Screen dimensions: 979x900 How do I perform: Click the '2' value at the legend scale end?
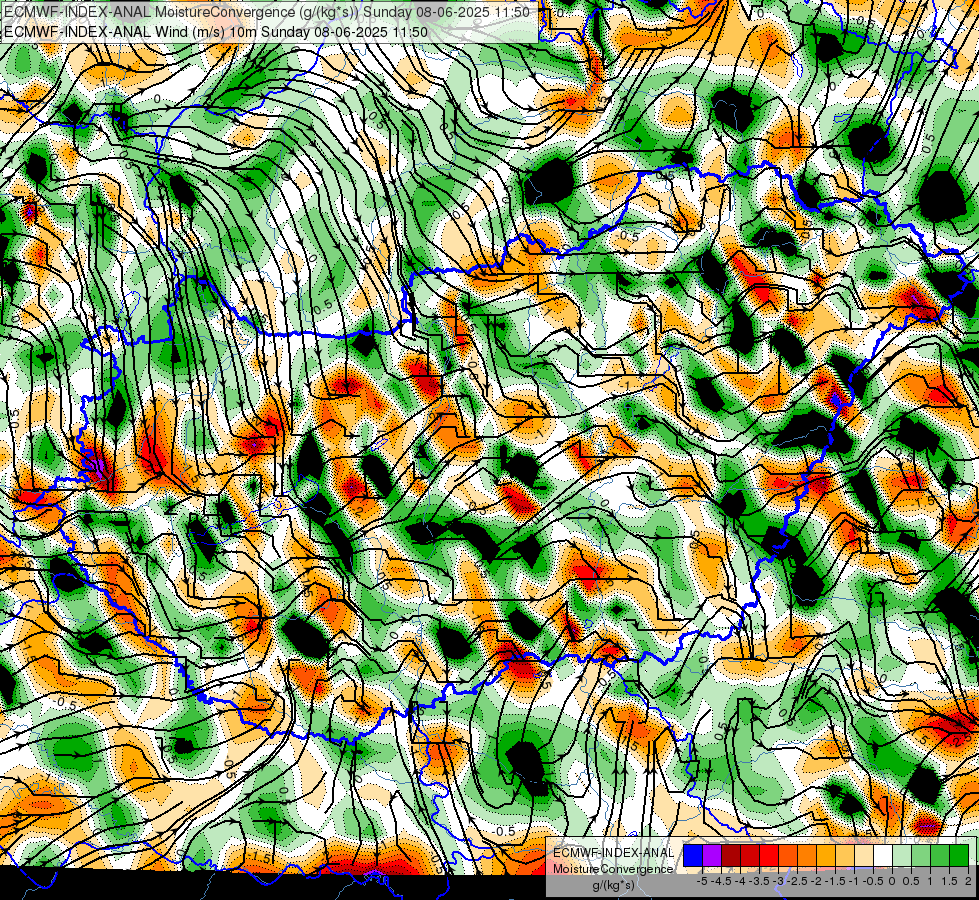tap(968, 881)
